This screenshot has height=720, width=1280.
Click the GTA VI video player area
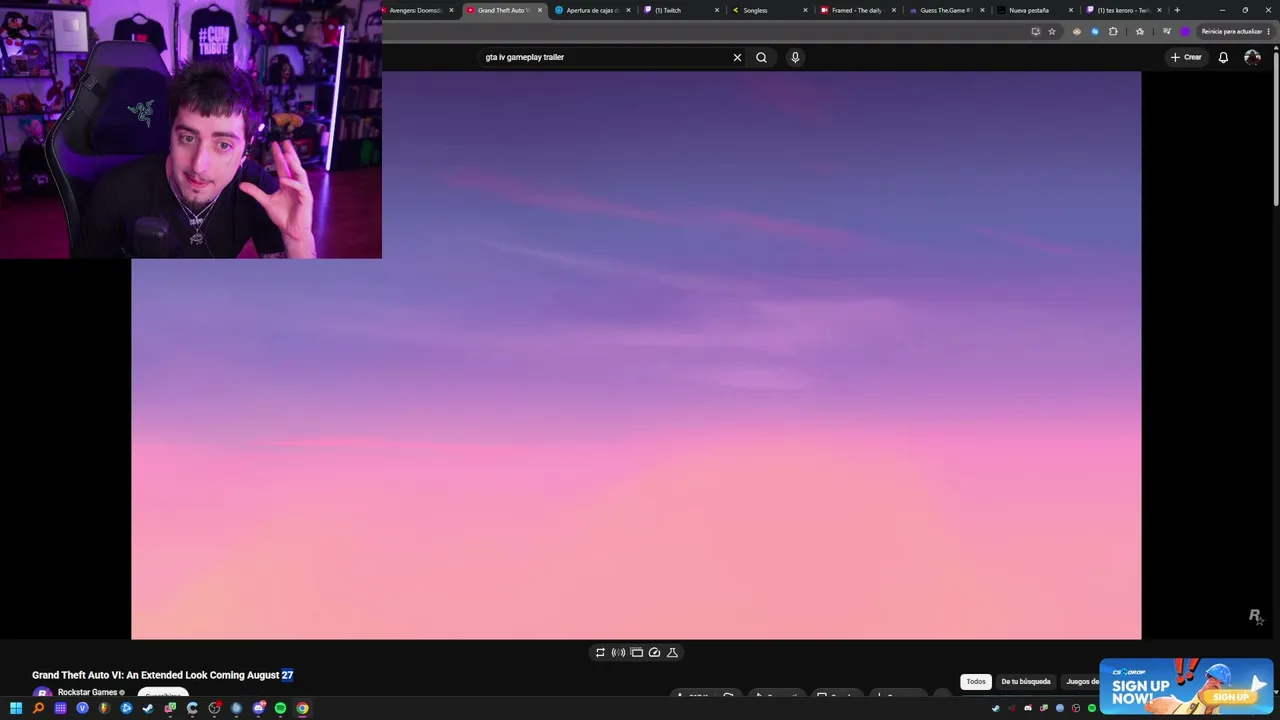pos(636,355)
